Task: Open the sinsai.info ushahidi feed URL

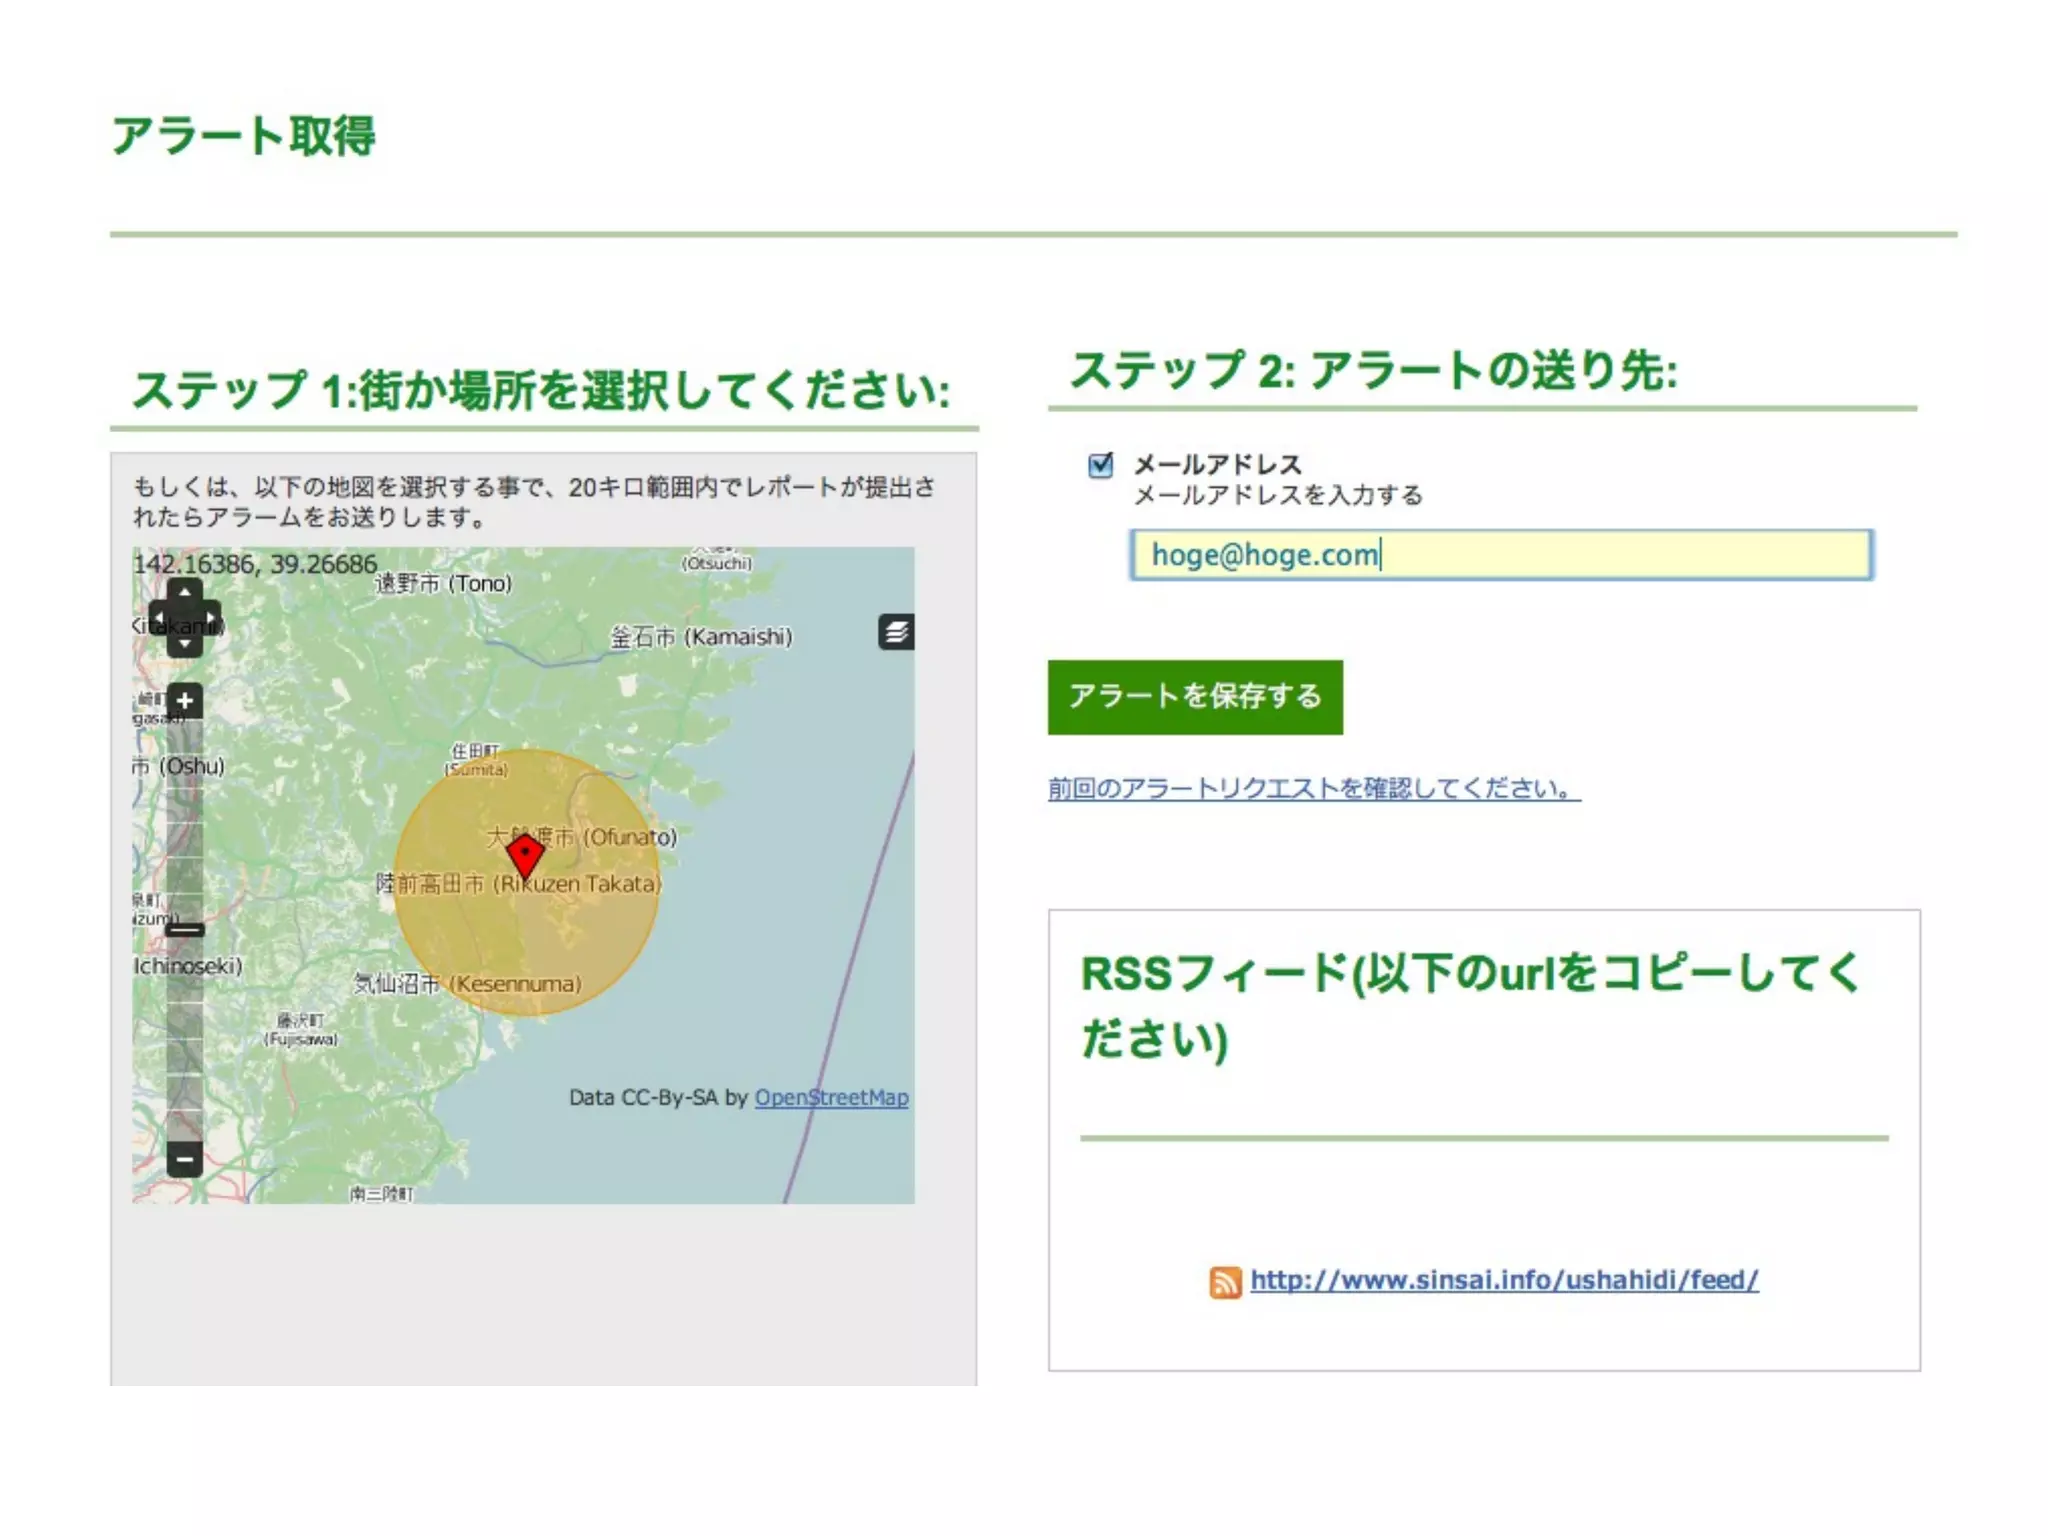Action: point(1504,1280)
